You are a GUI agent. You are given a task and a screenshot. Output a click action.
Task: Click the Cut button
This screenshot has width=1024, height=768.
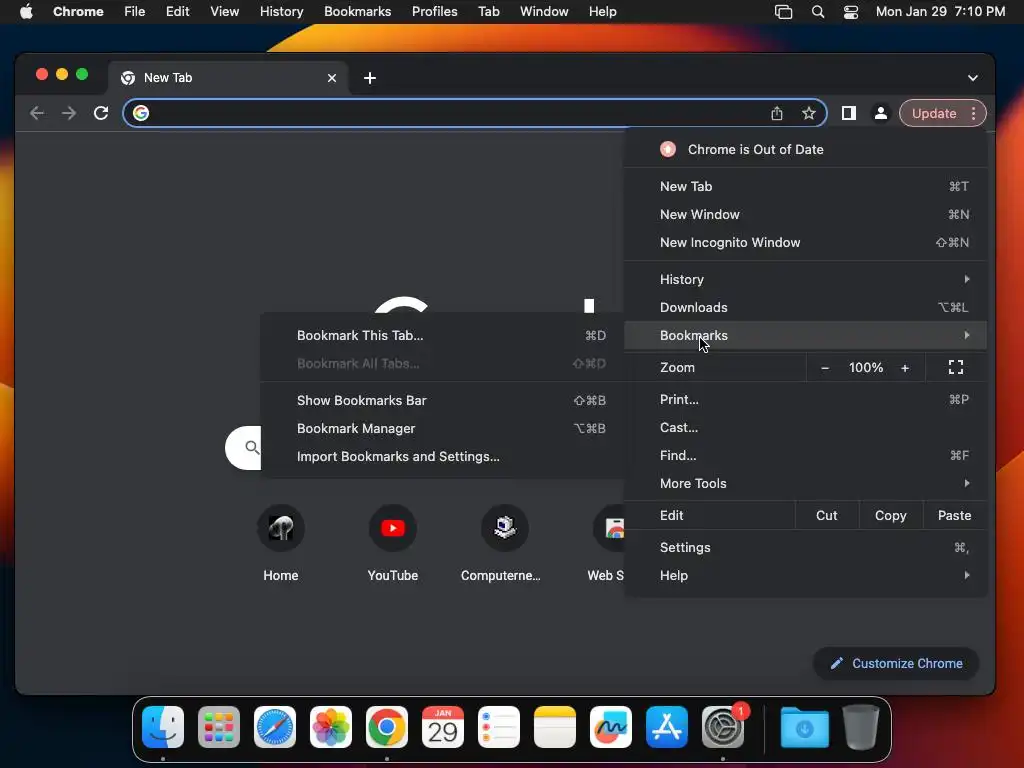(x=827, y=515)
